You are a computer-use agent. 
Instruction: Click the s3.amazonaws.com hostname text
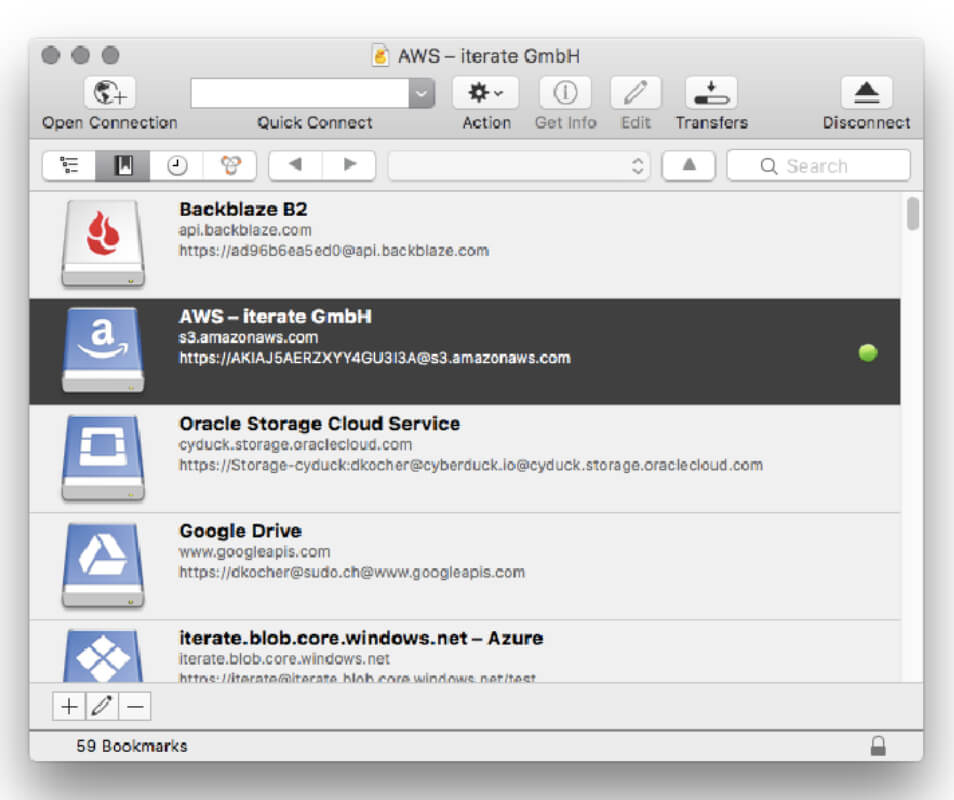tap(248, 337)
